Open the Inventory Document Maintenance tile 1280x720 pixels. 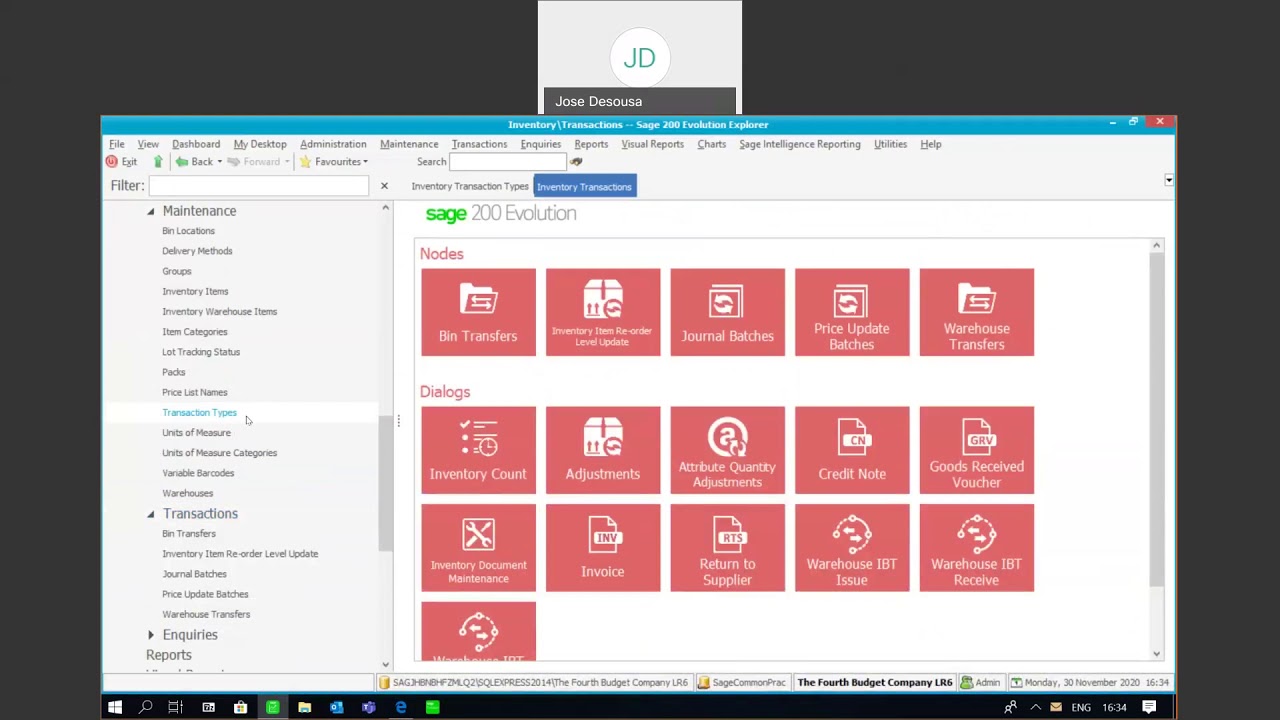coord(478,548)
